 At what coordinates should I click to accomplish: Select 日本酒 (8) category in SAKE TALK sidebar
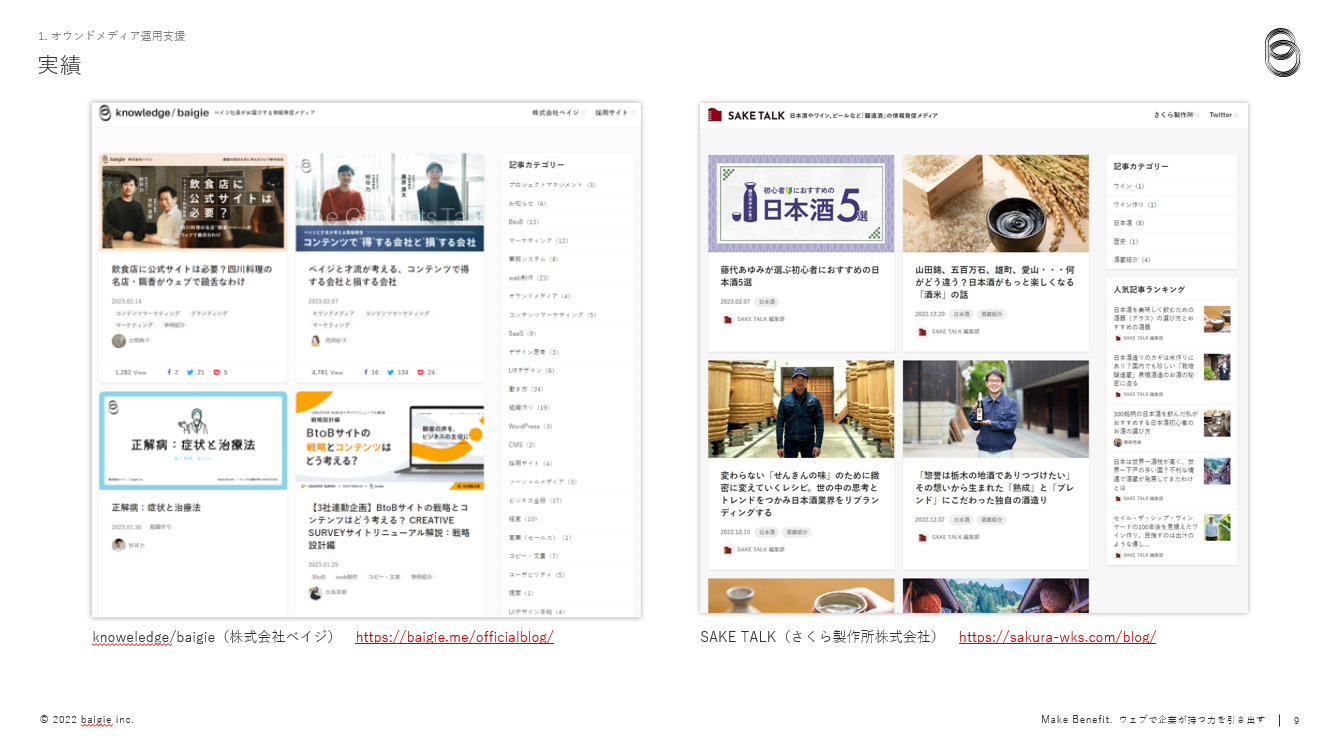(x=1129, y=223)
